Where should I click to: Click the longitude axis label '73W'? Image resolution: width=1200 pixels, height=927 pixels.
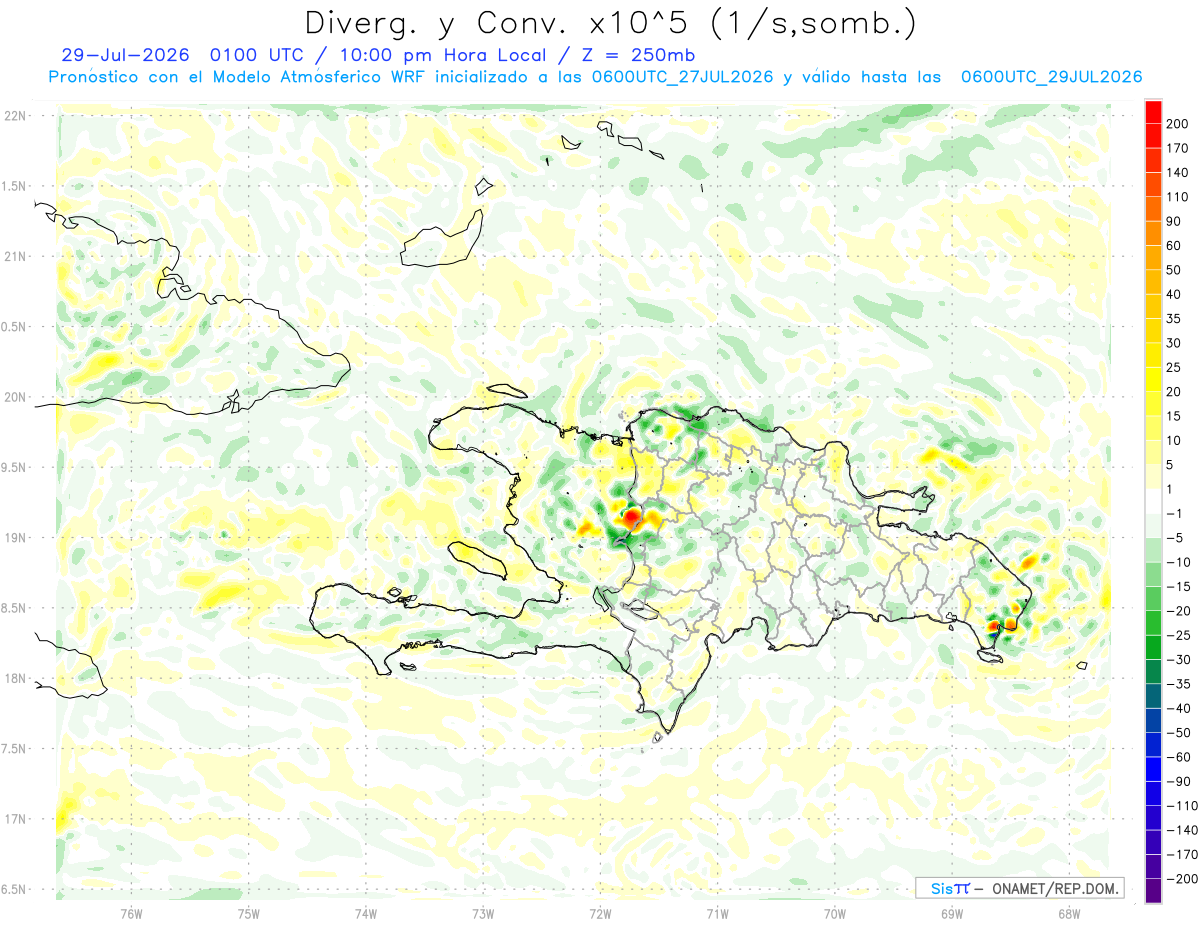[483, 913]
